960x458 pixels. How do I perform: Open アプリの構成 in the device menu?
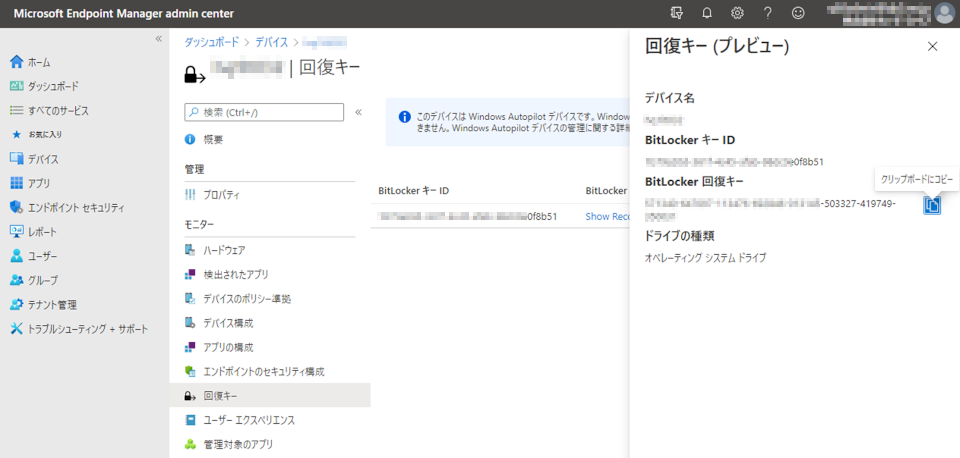(x=219, y=347)
